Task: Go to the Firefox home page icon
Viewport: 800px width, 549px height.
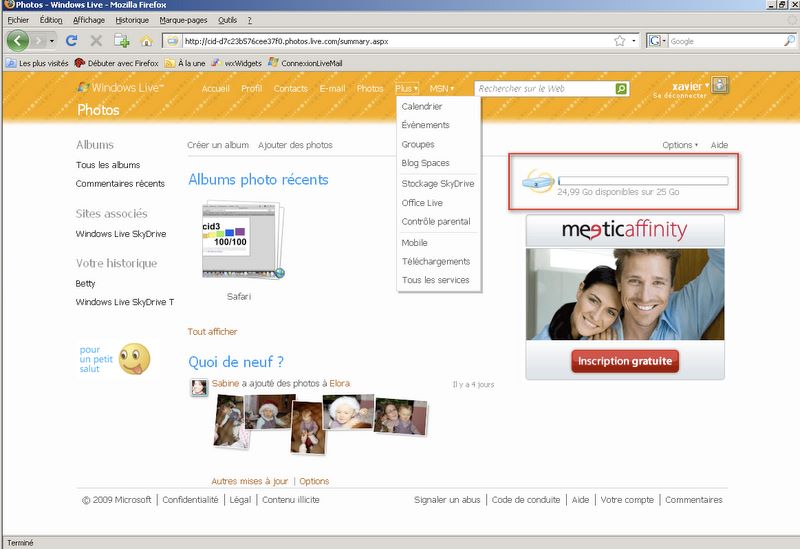Action: 147,40
